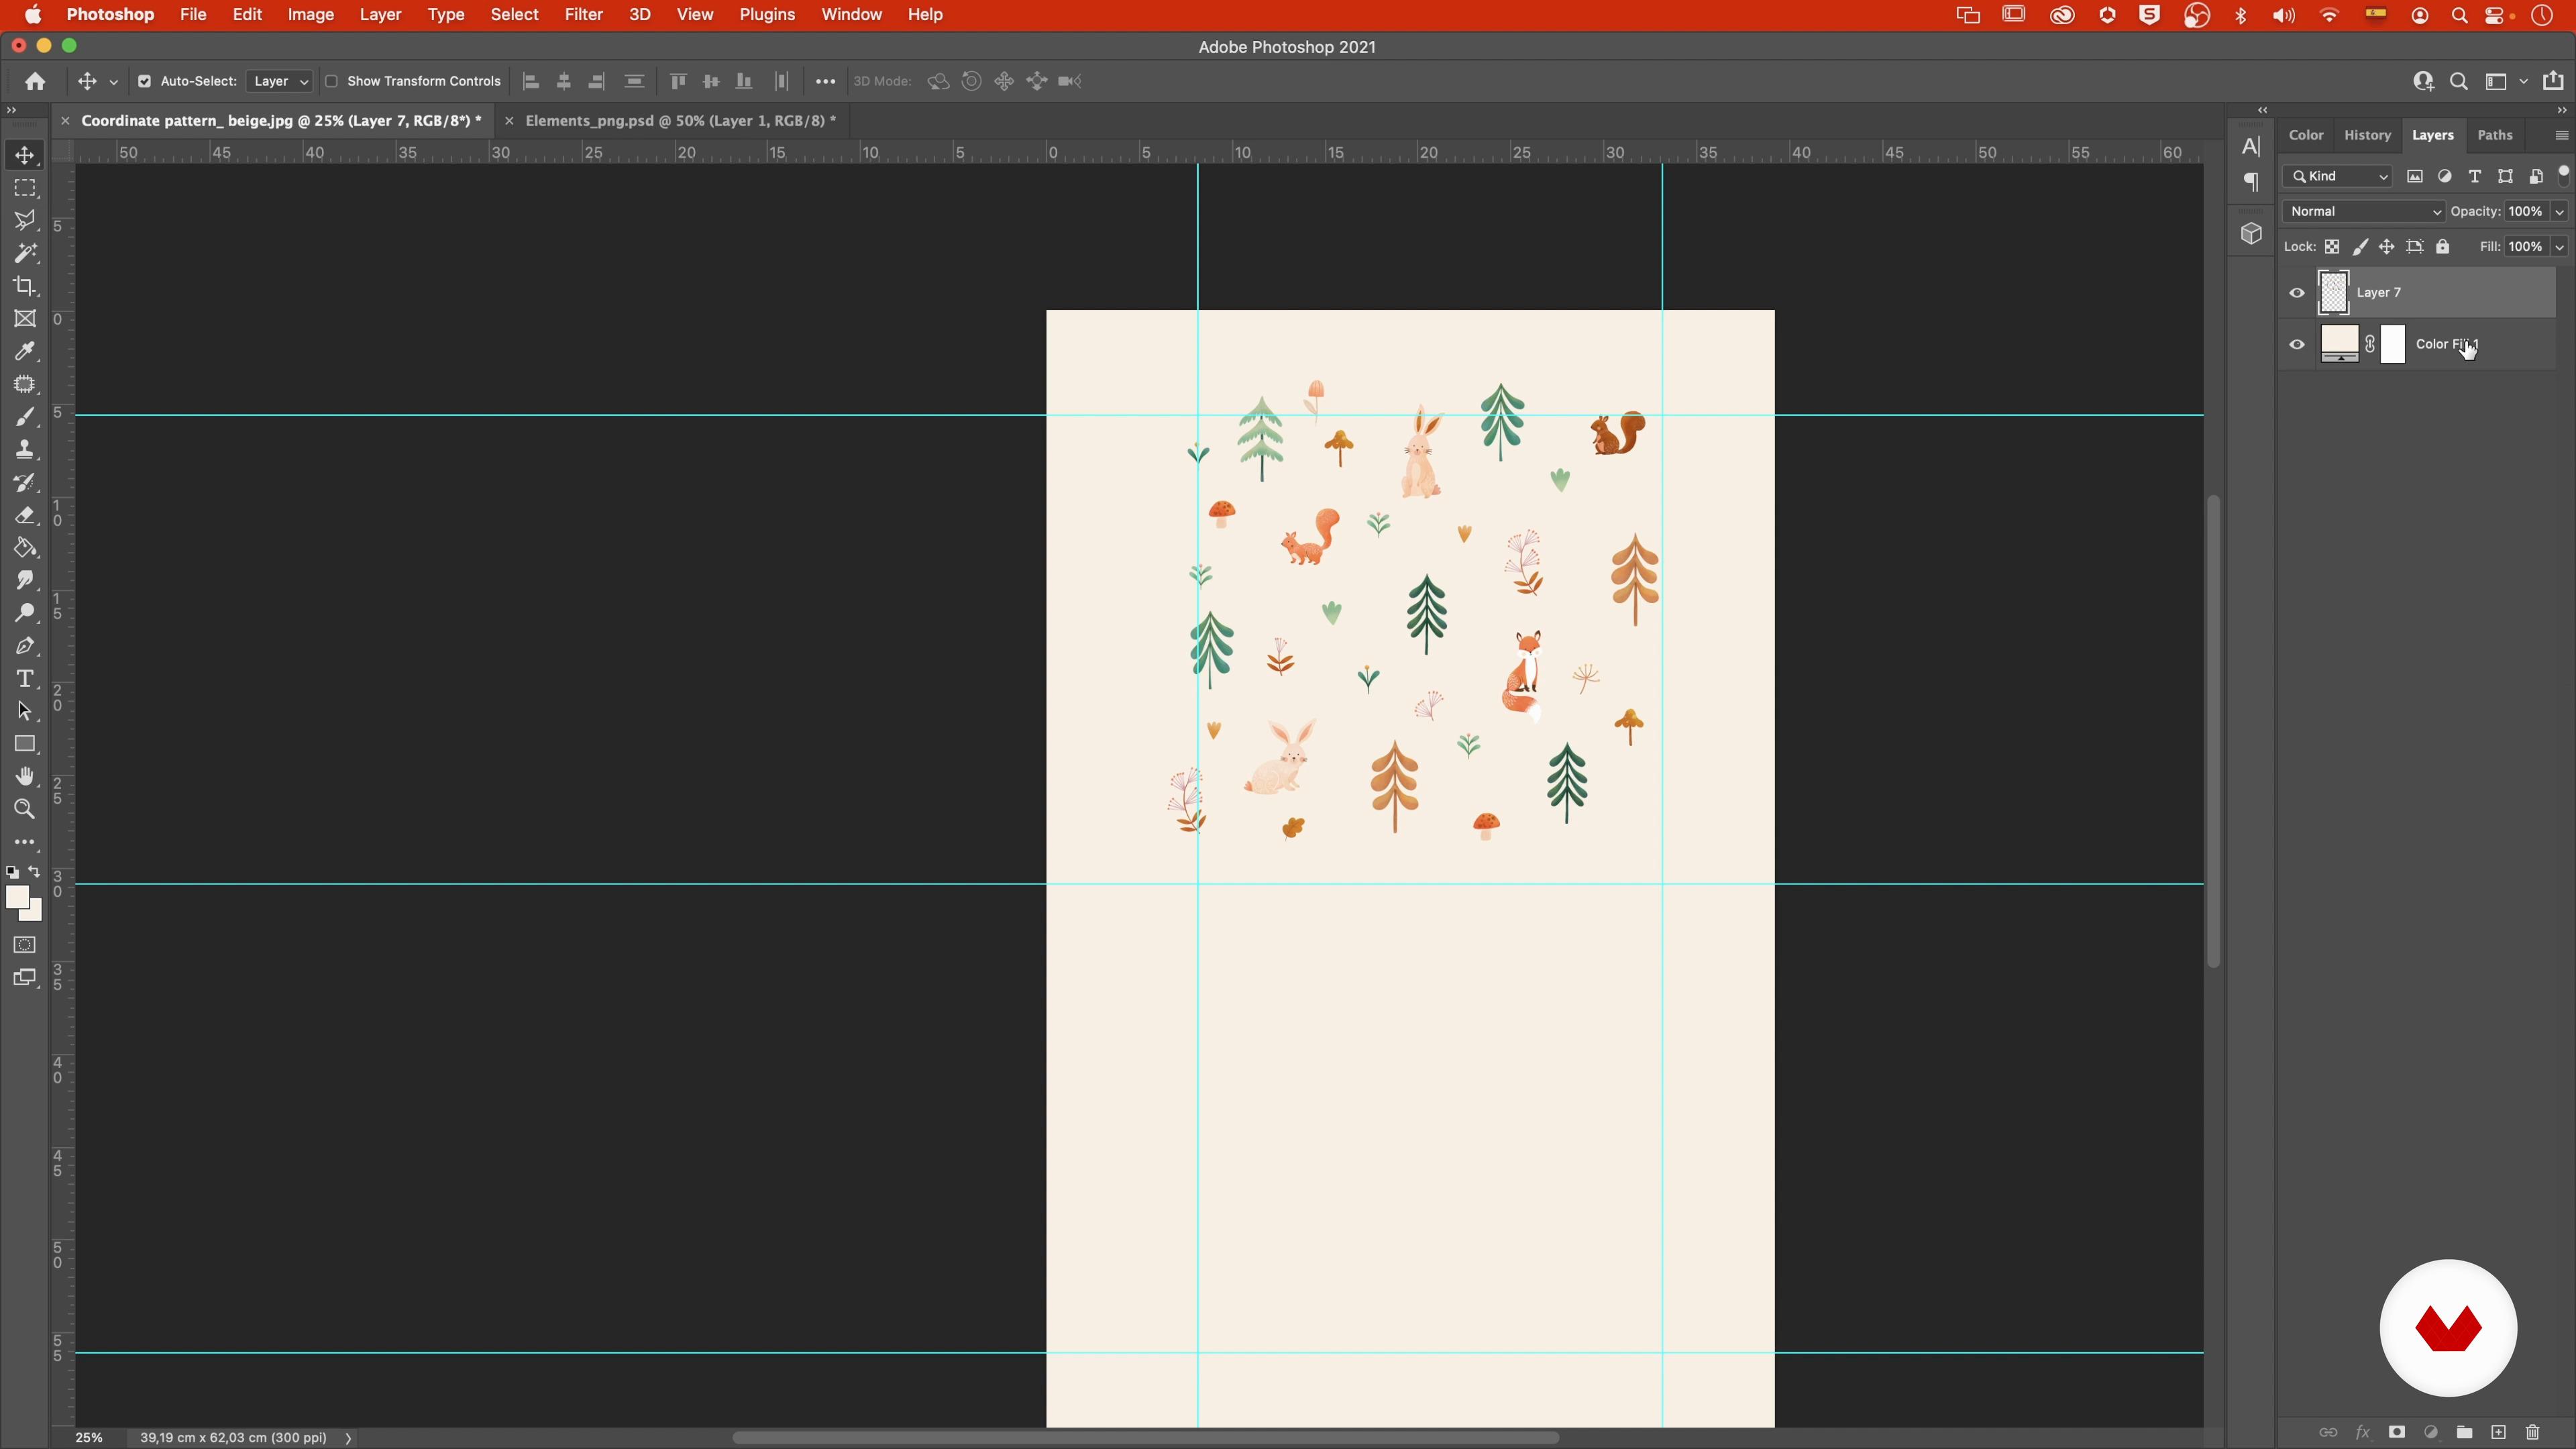The height and width of the screenshot is (1449, 2576).
Task: Select the Move tool
Action: [x=25, y=155]
